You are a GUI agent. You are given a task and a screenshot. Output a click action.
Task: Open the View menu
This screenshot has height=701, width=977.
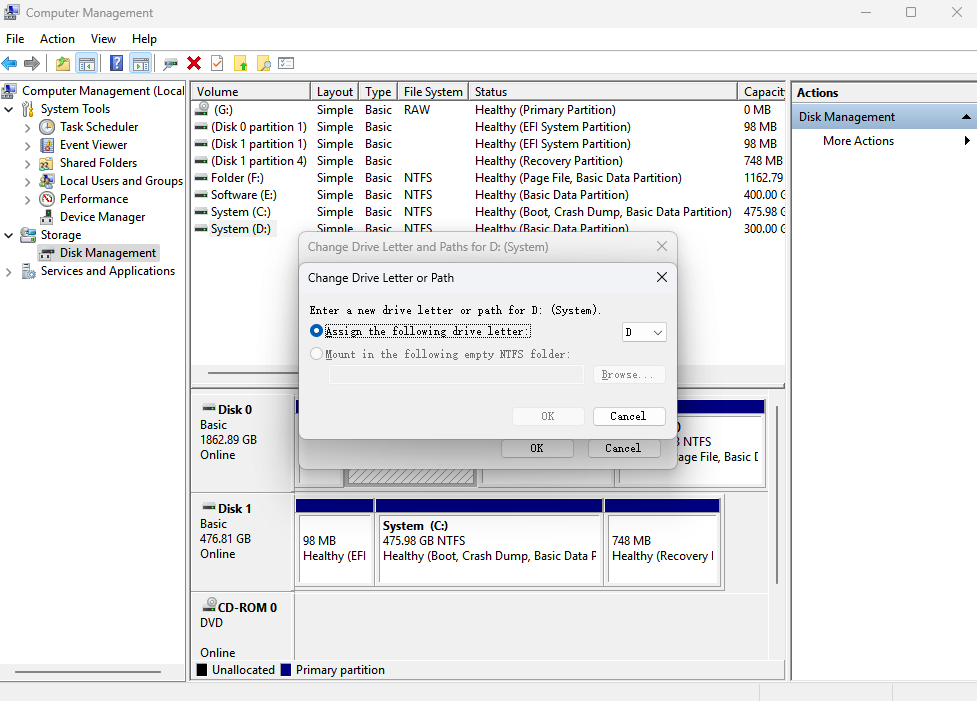pyautogui.click(x=103, y=39)
